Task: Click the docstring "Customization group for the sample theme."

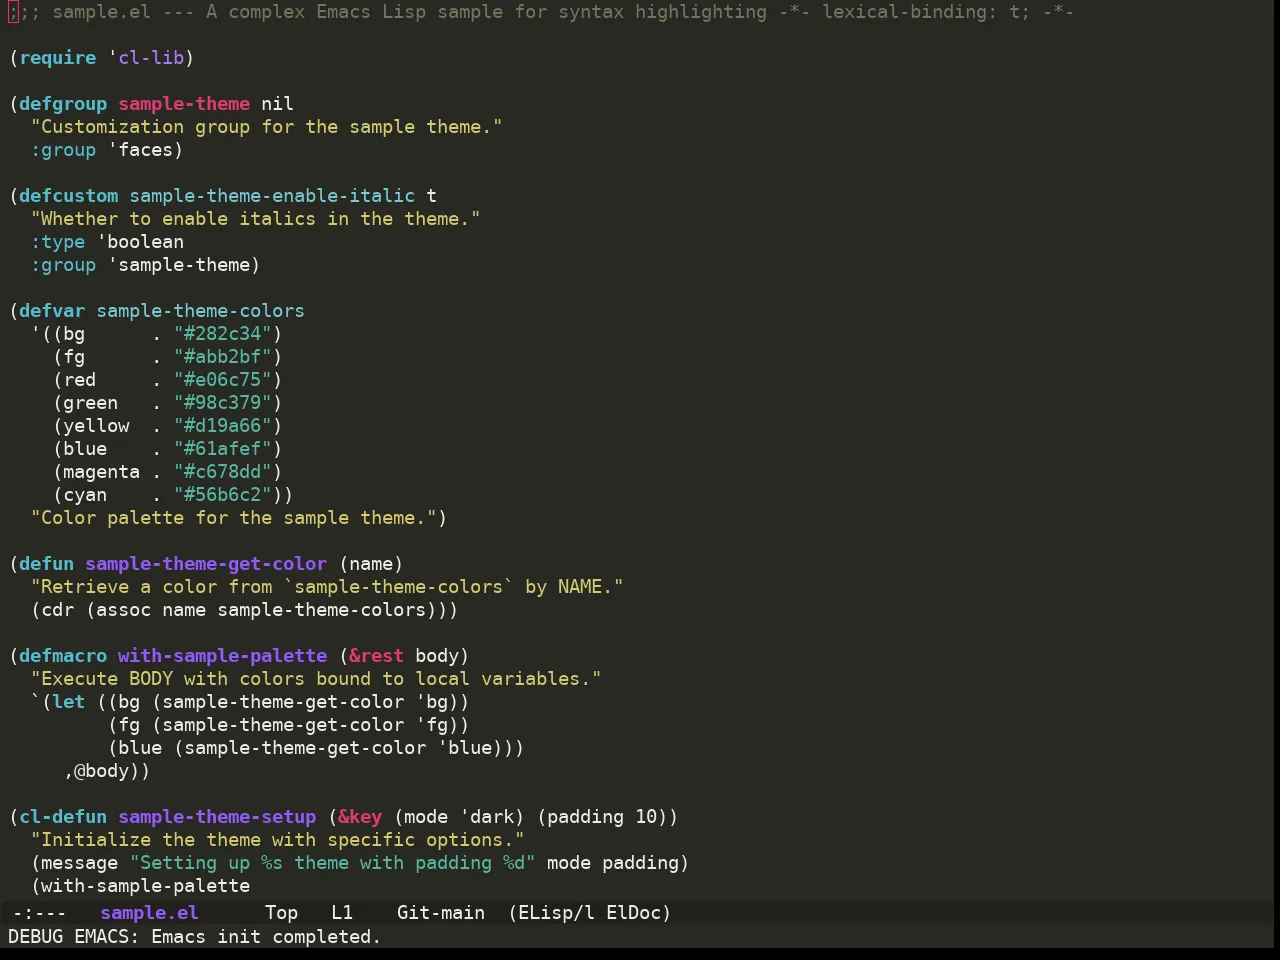Action: click(266, 127)
